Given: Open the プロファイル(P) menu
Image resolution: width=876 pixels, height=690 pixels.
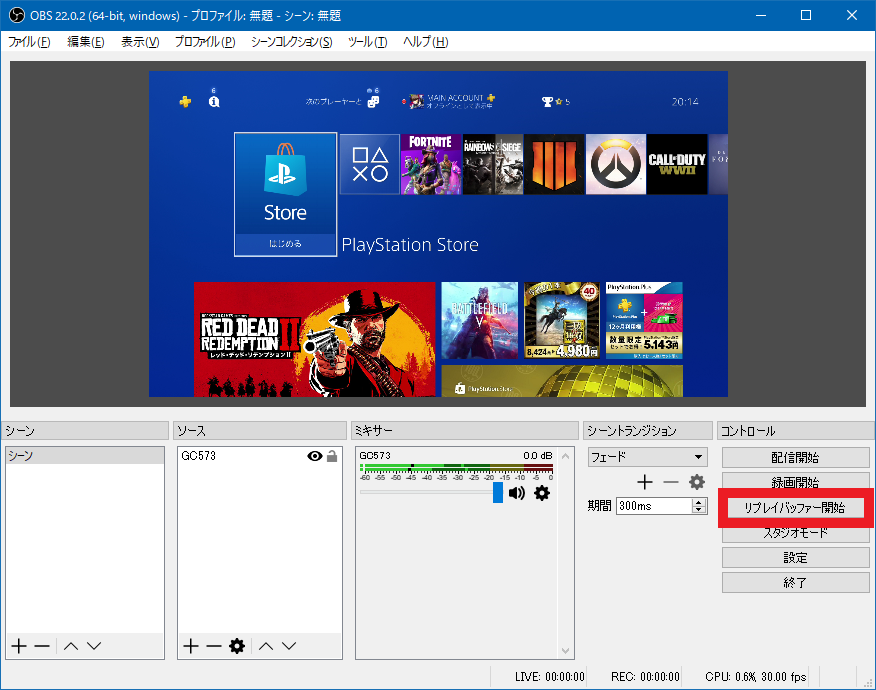Looking at the screenshot, I should pyautogui.click(x=205, y=42).
